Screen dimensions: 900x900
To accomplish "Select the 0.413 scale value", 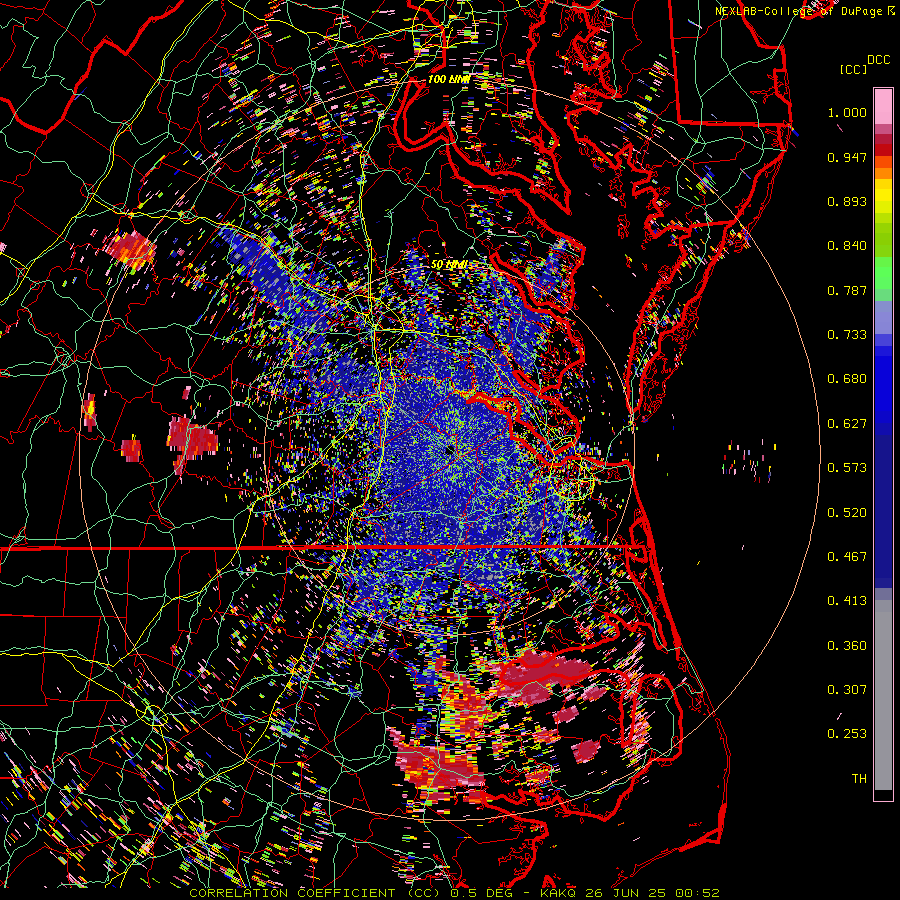I will point(847,601).
